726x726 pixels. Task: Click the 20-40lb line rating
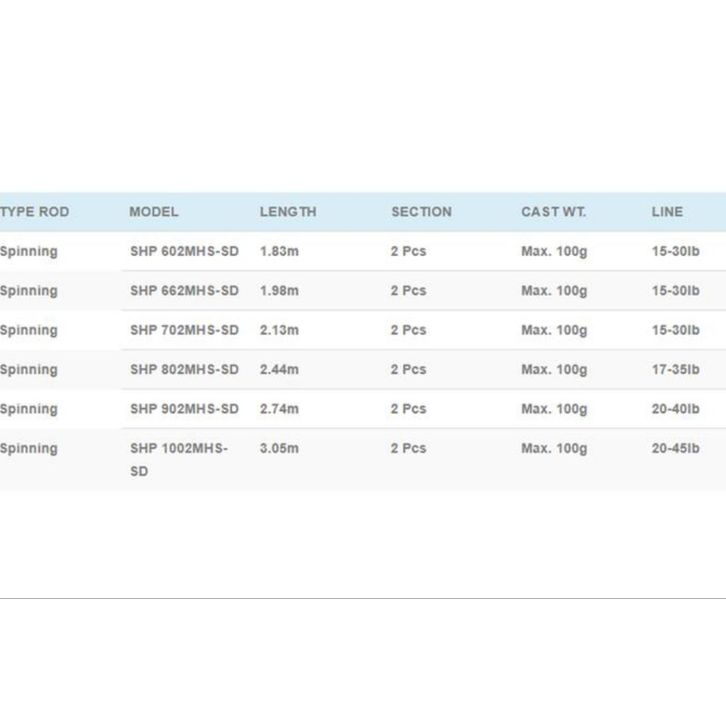pos(675,409)
